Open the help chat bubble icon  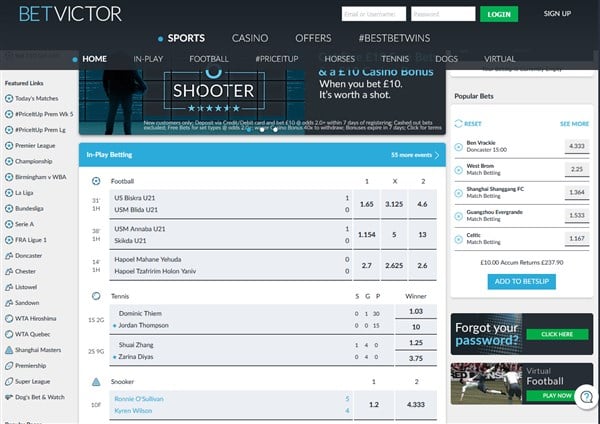pos(587,397)
